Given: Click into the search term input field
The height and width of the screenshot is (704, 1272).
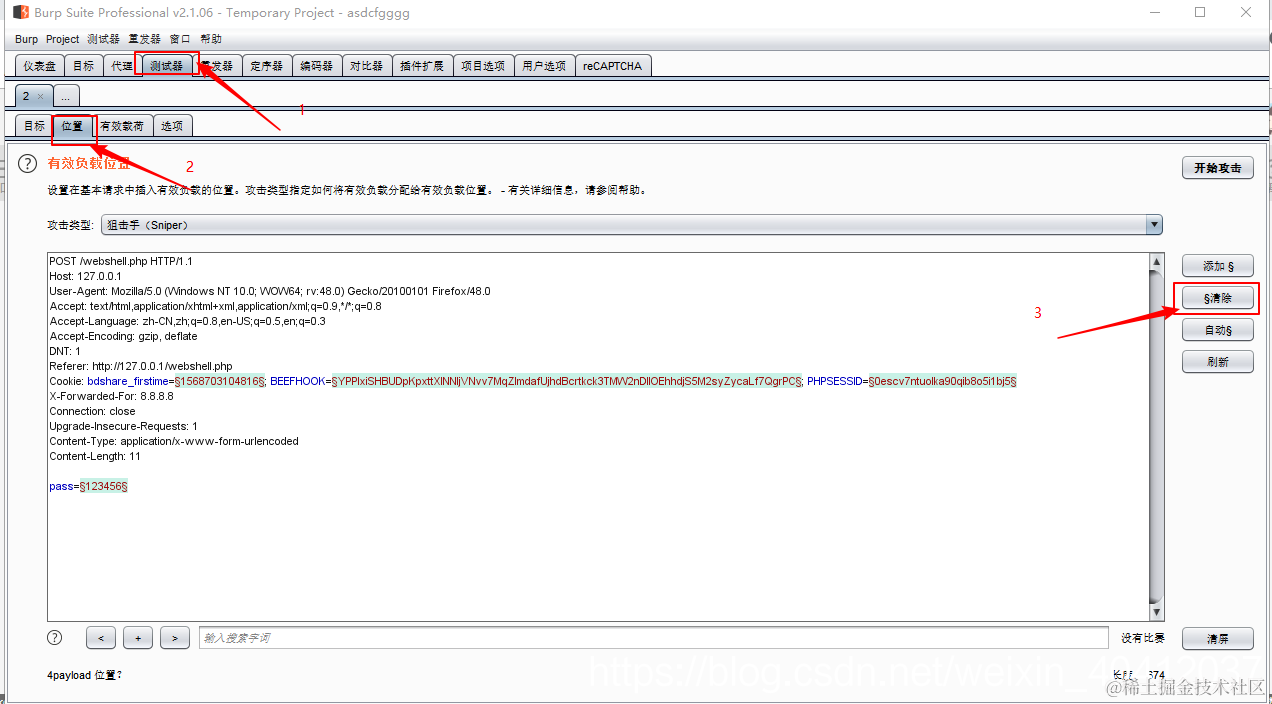Looking at the screenshot, I should point(654,638).
